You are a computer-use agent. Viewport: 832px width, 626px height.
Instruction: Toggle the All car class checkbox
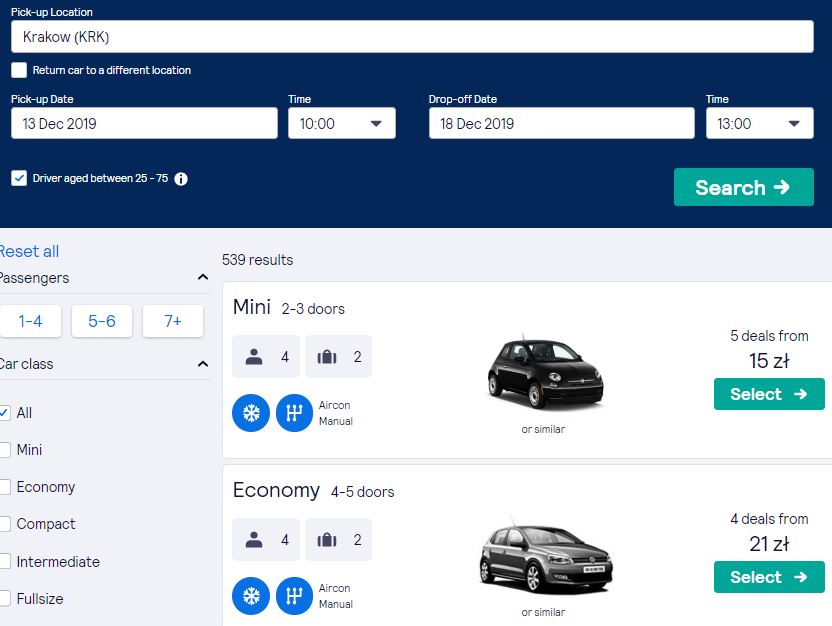tap(4, 413)
